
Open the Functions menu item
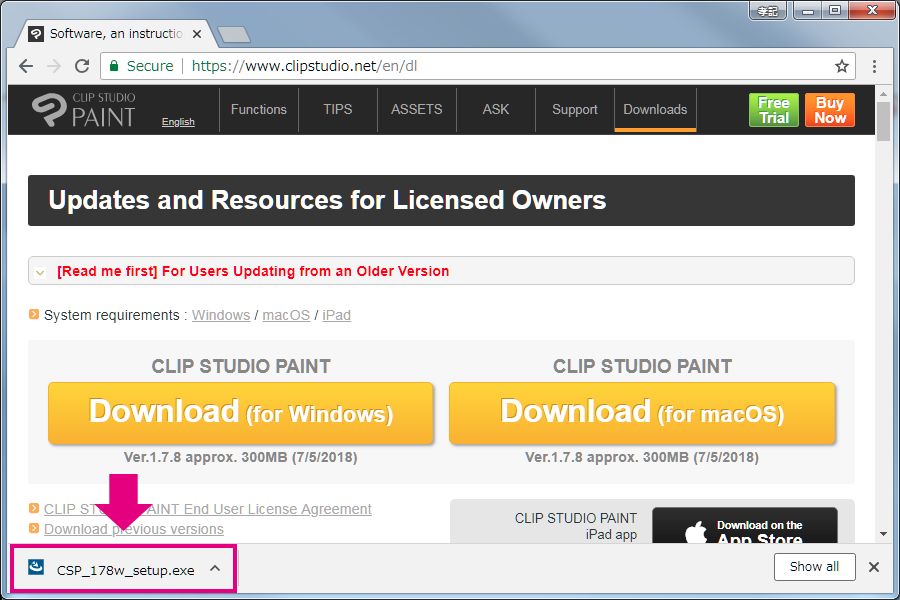click(258, 110)
